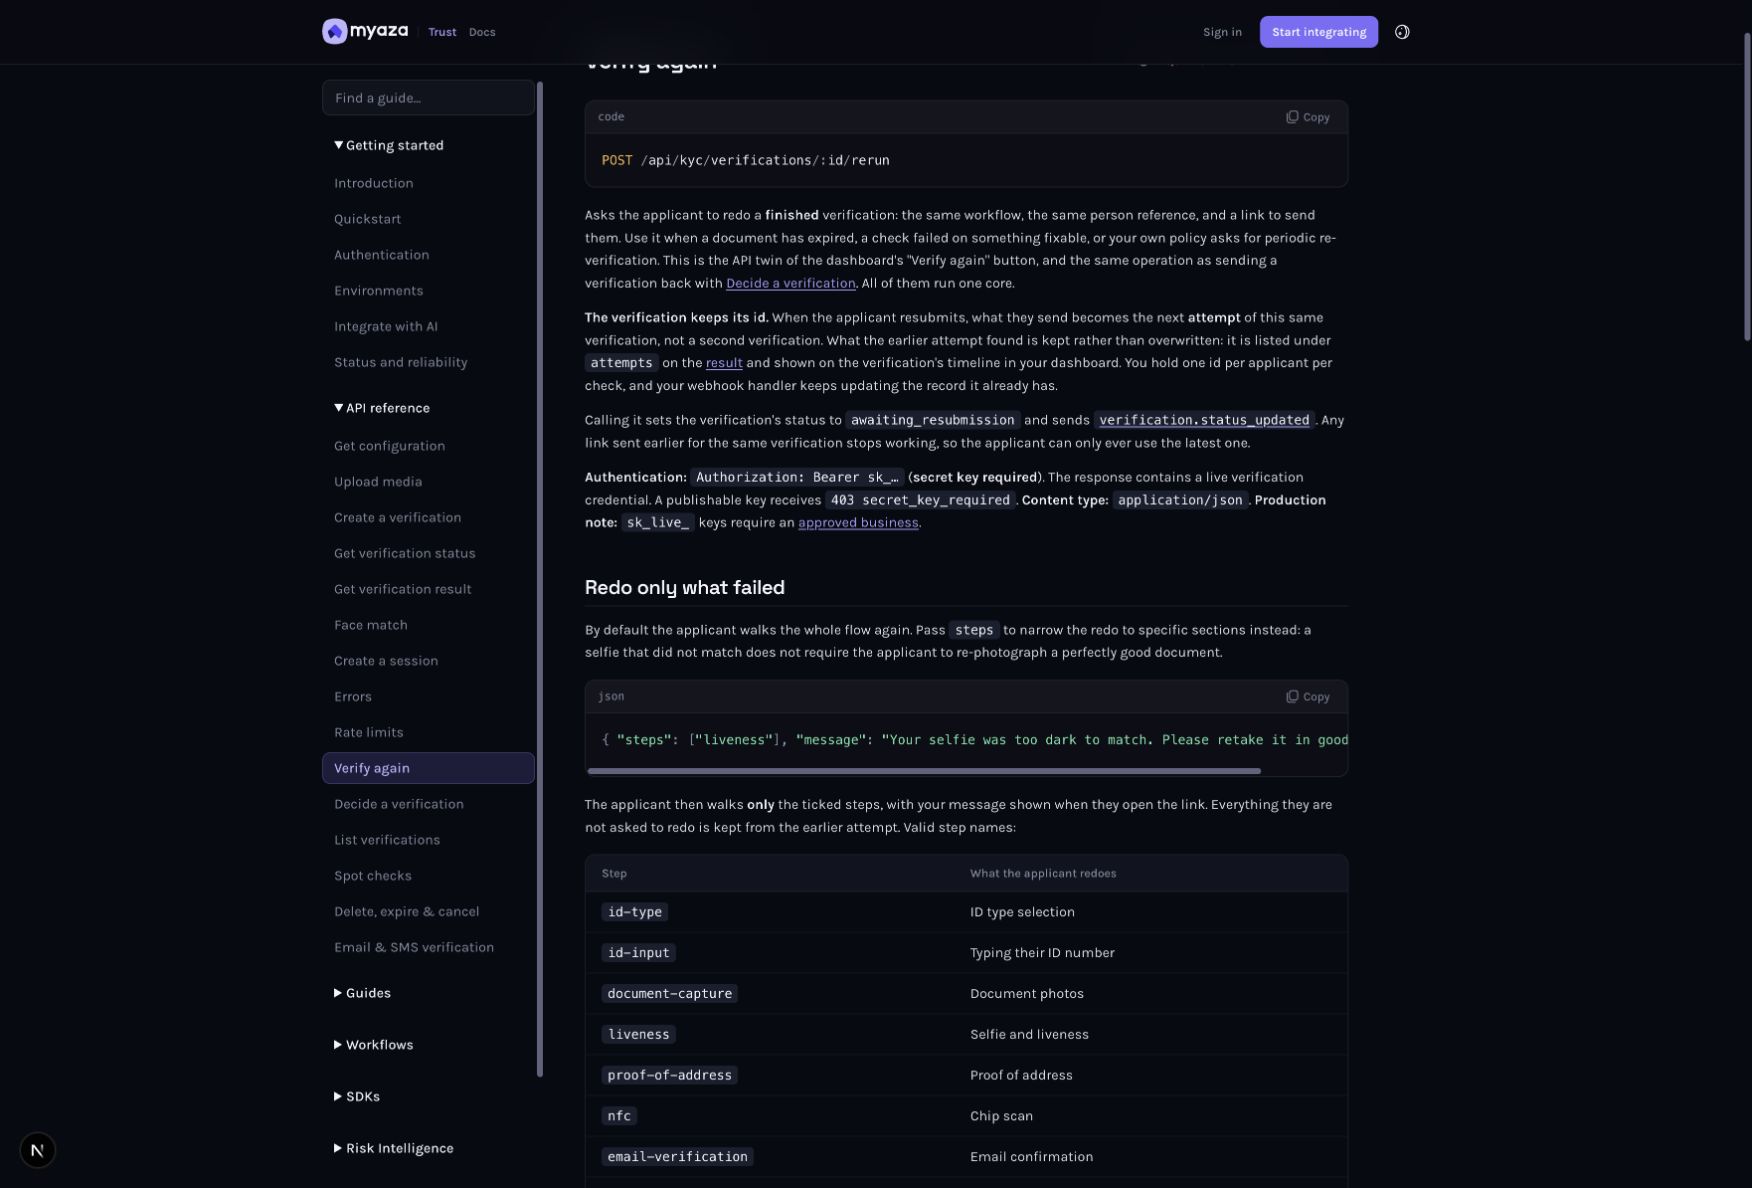Screen dimensions: 1752x1188
Task: Collapse the Getting started section
Action: point(389,145)
